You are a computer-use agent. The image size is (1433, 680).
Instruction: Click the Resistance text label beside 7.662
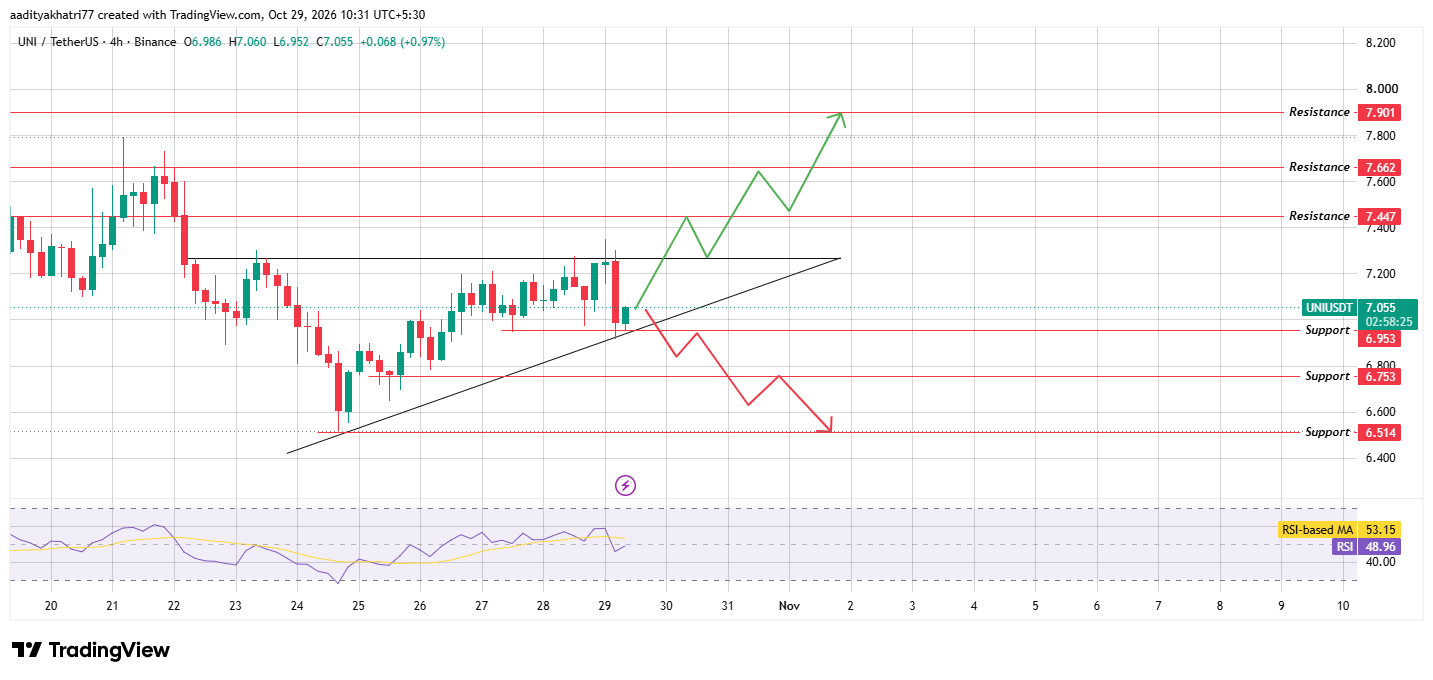1319,167
